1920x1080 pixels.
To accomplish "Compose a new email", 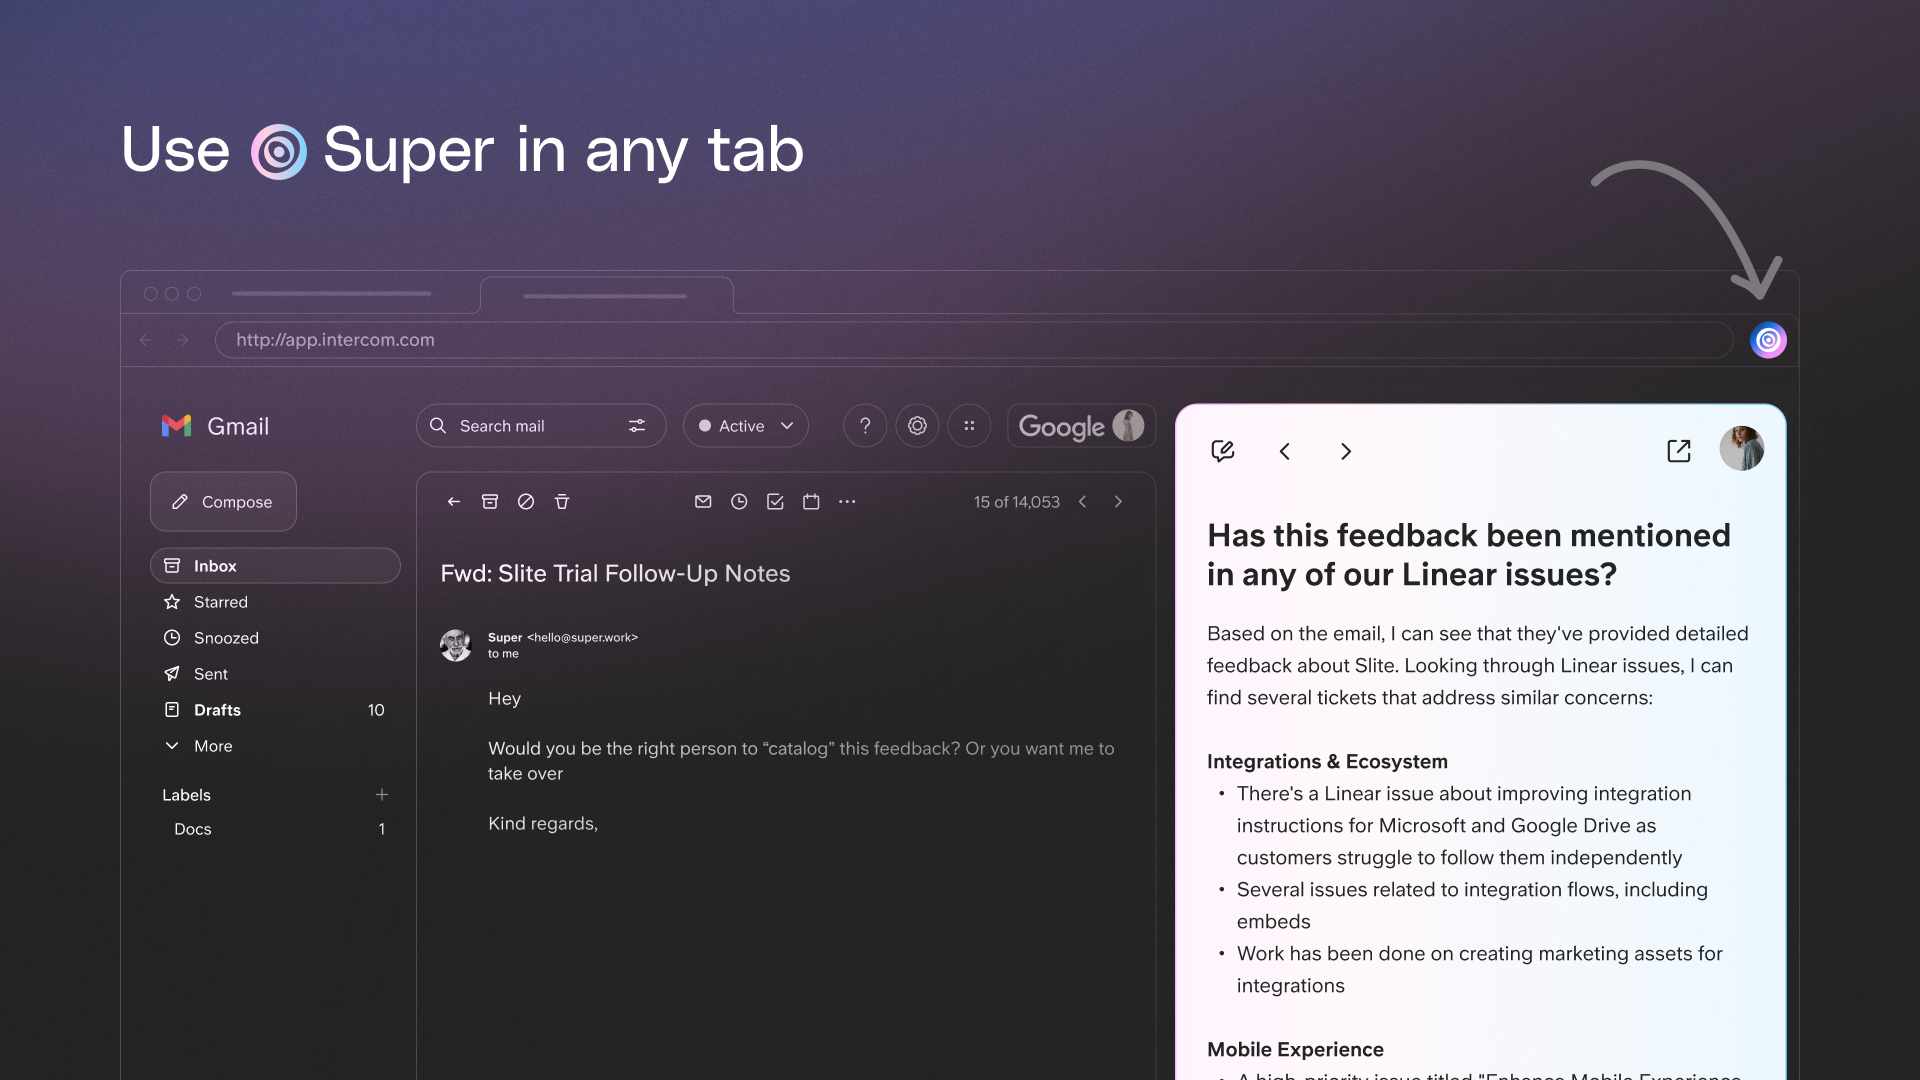I will [x=223, y=502].
